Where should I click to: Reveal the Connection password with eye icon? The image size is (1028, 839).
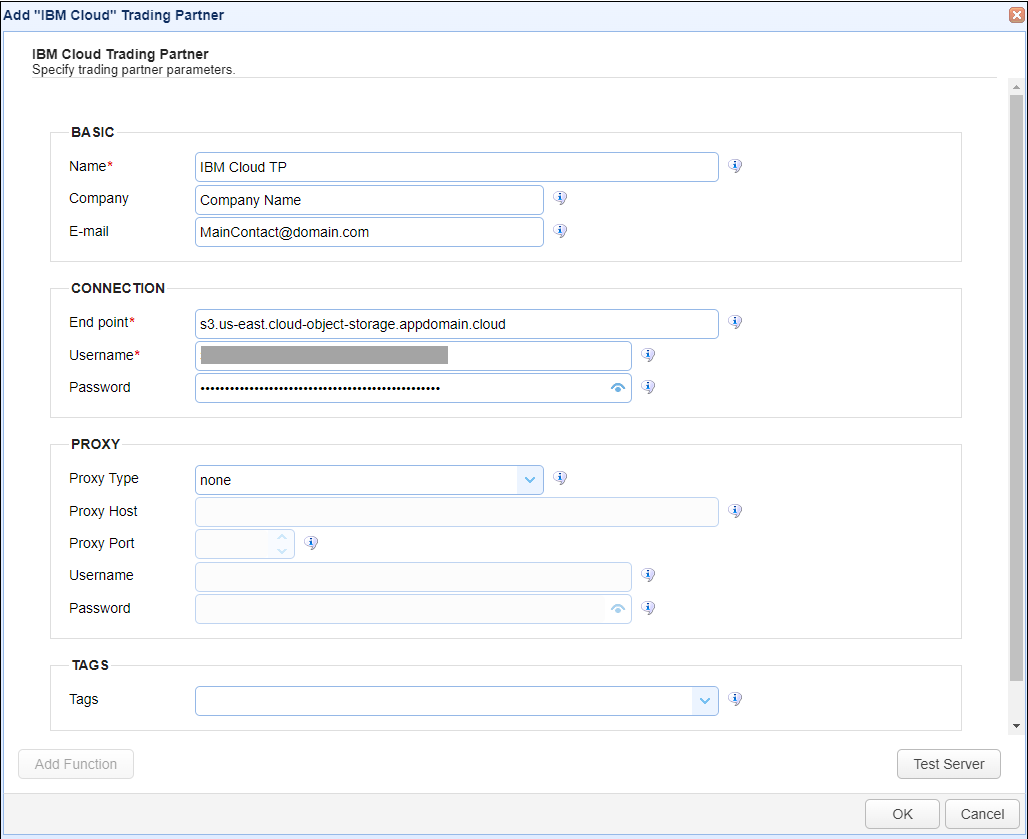click(x=618, y=388)
